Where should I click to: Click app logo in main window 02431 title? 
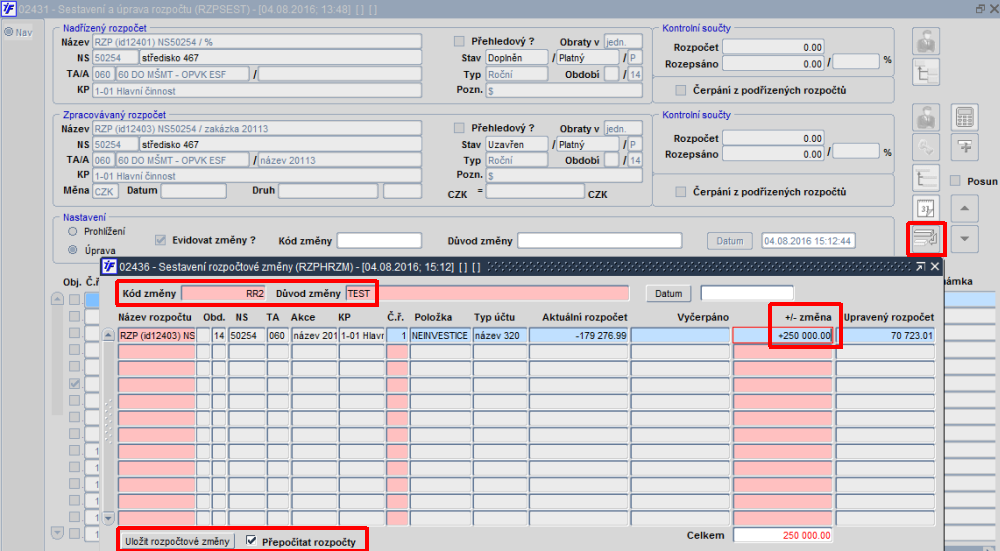9,9
